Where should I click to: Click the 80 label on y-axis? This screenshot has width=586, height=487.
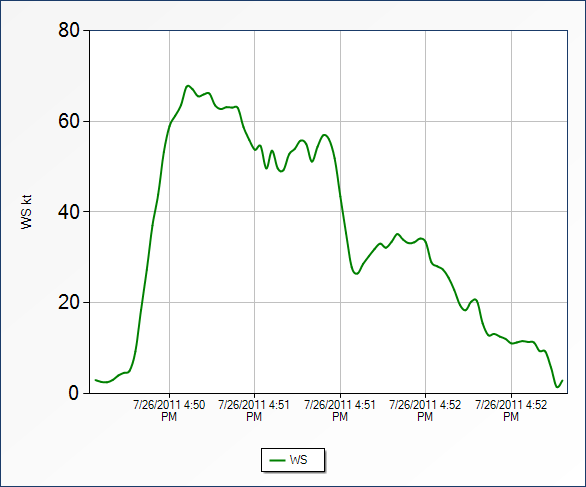tap(69, 30)
